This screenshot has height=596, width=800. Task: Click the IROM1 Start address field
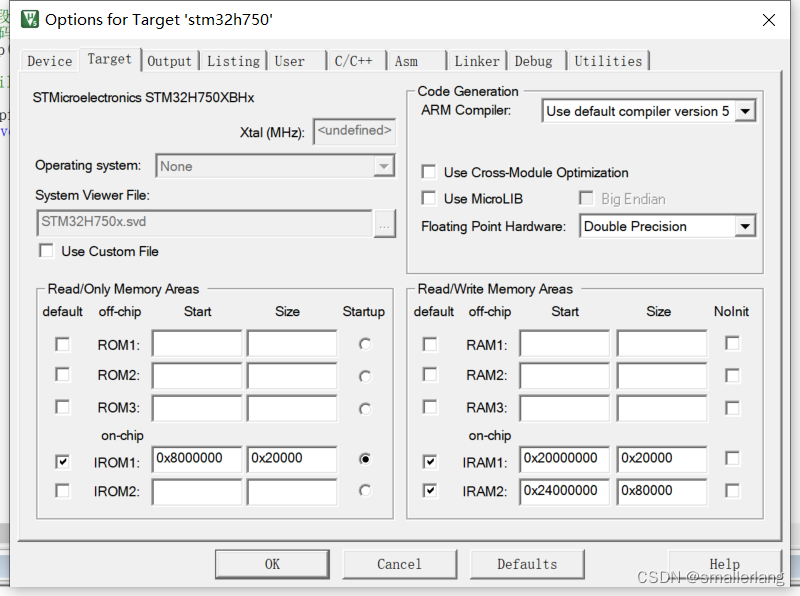pyautogui.click(x=197, y=458)
